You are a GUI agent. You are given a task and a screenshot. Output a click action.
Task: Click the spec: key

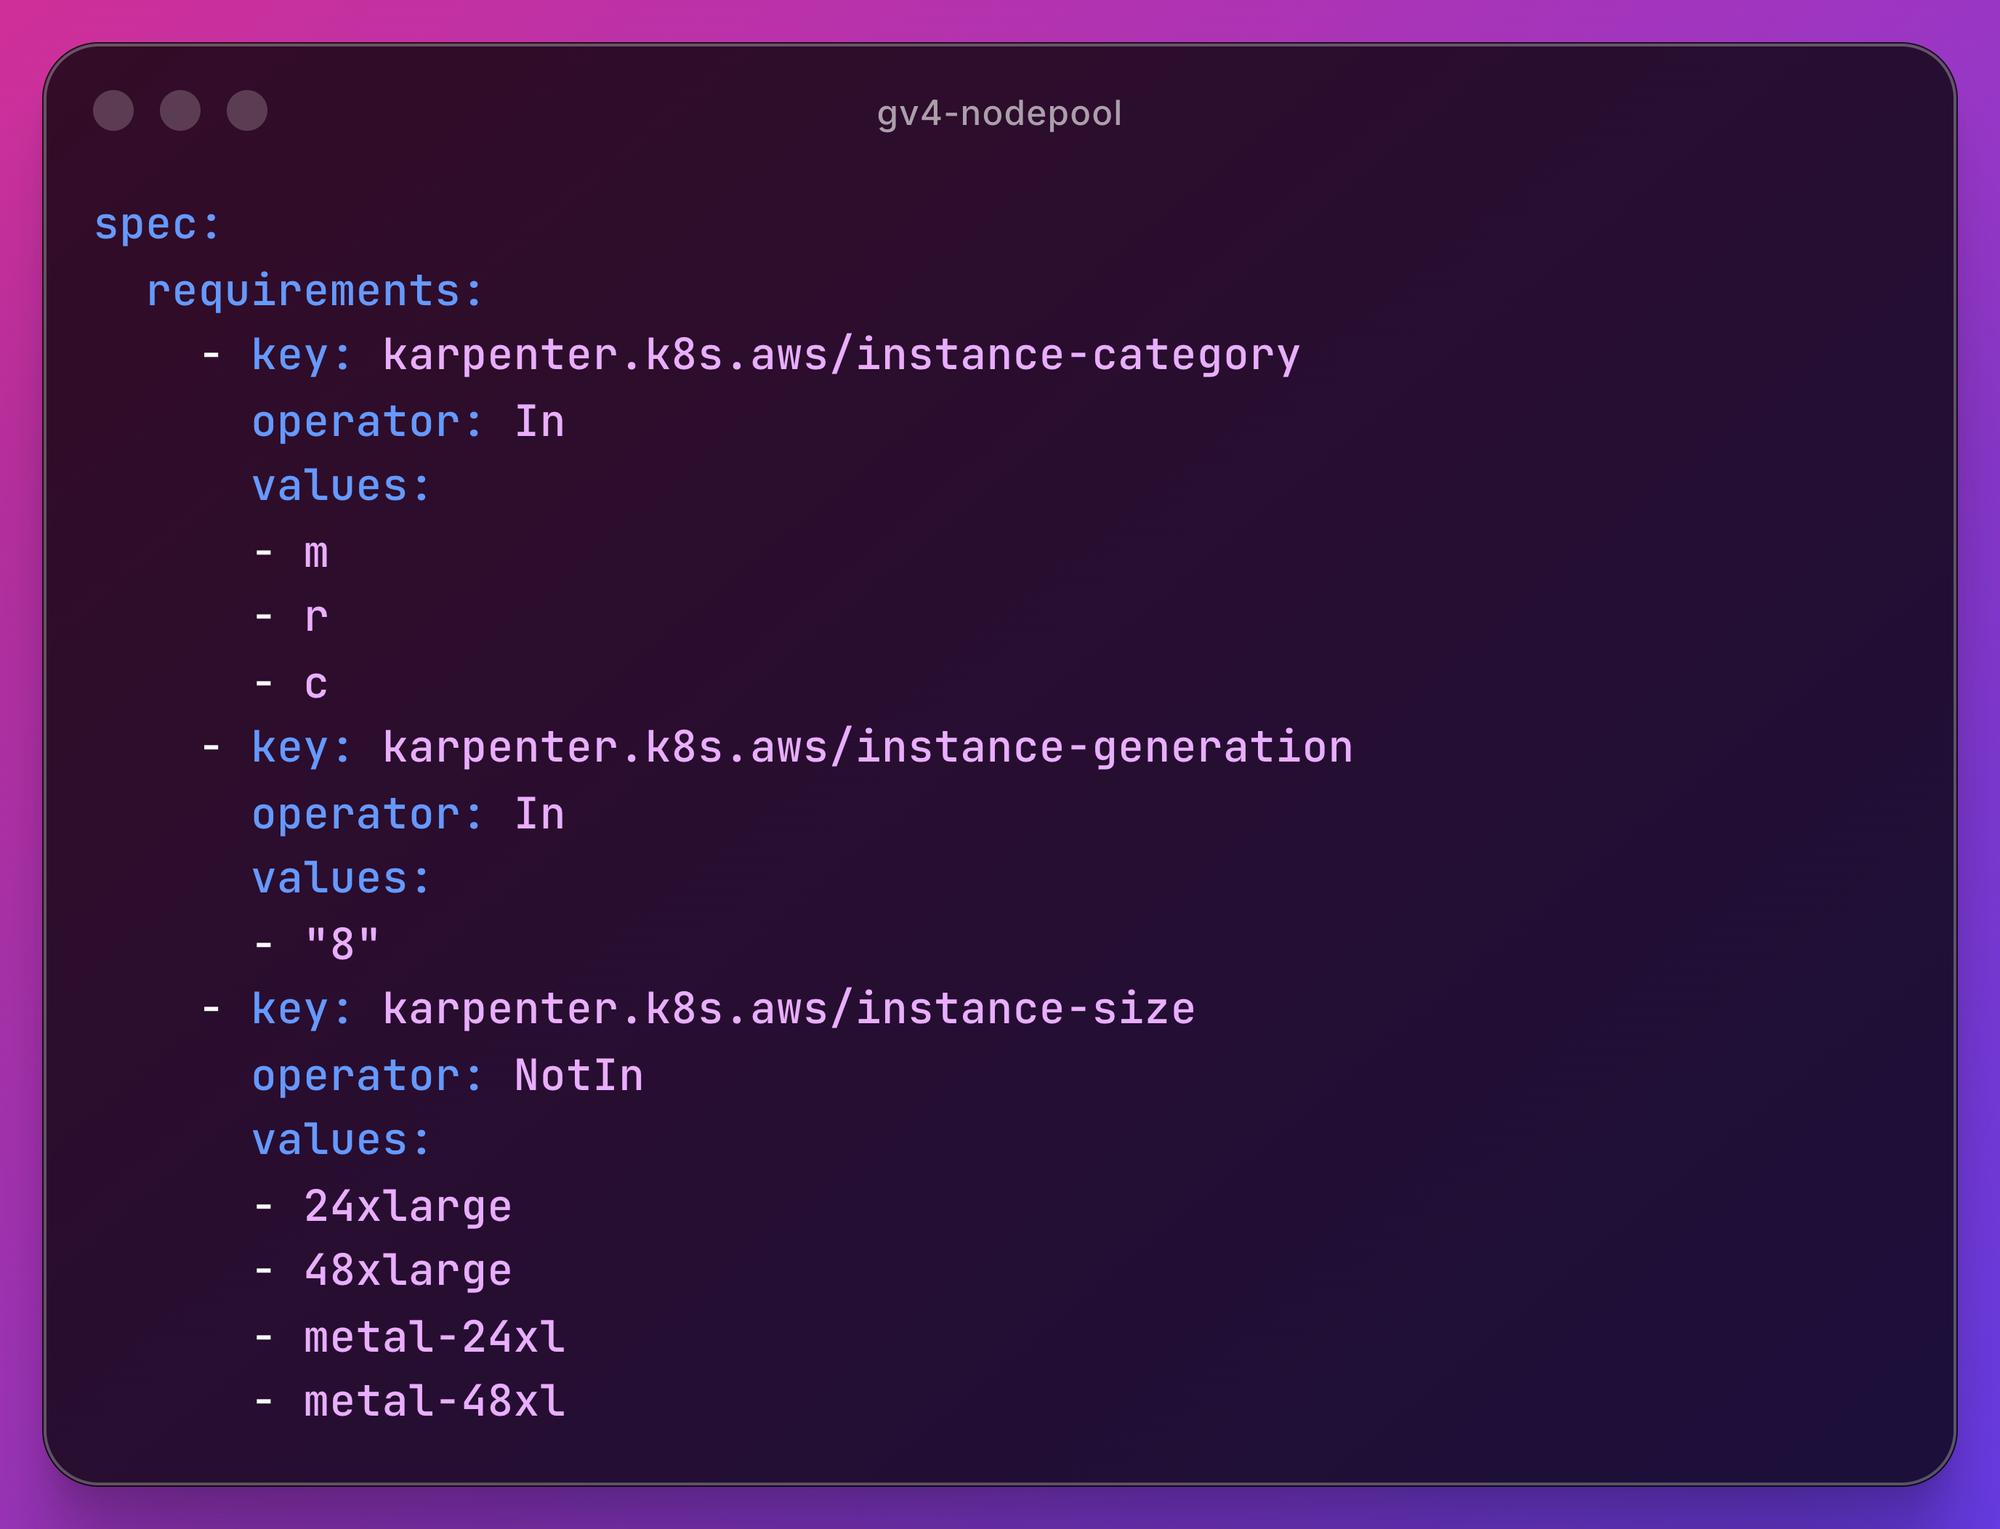[x=157, y=224]
